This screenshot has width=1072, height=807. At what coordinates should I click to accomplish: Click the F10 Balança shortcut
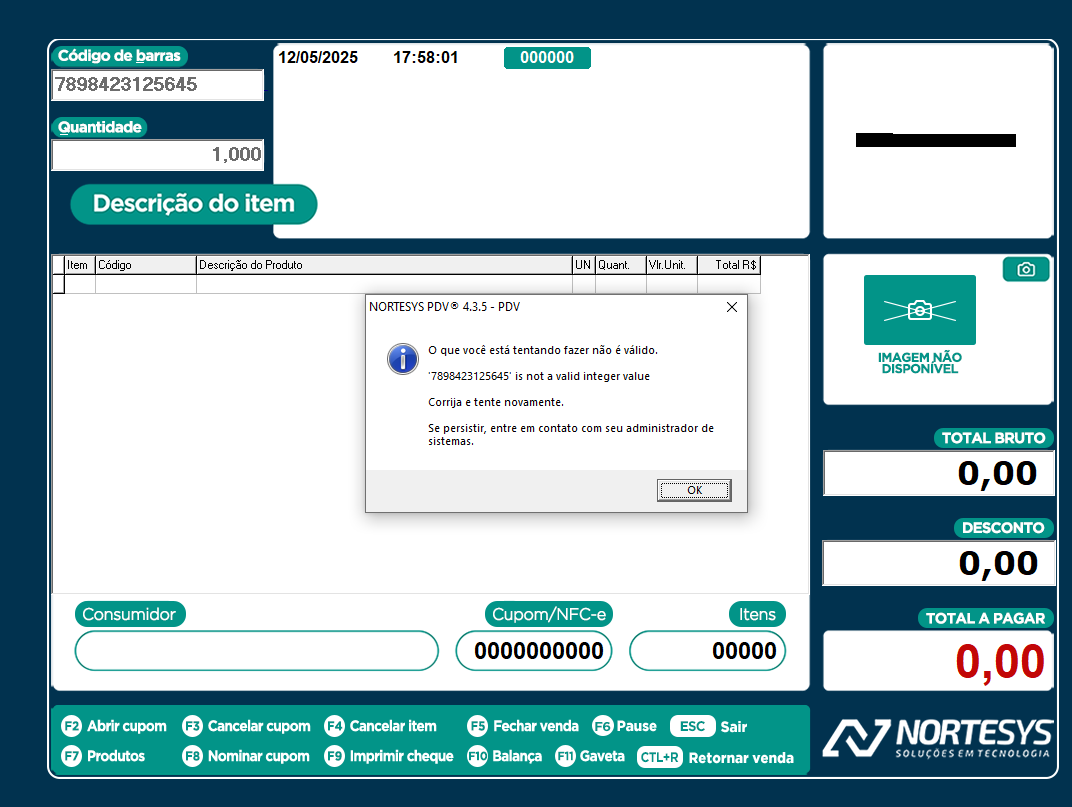click(x=504, y=757)
